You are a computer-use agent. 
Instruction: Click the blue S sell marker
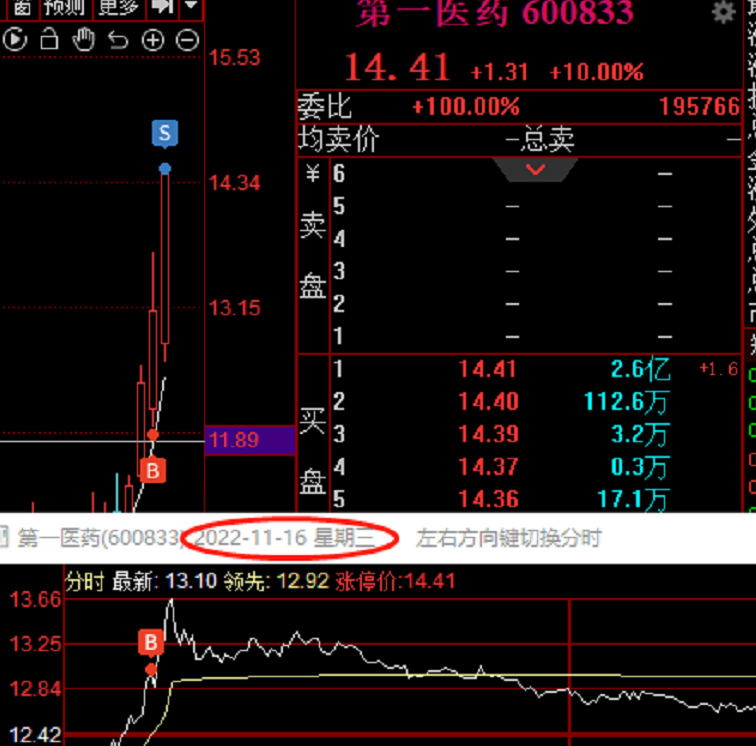165,133
